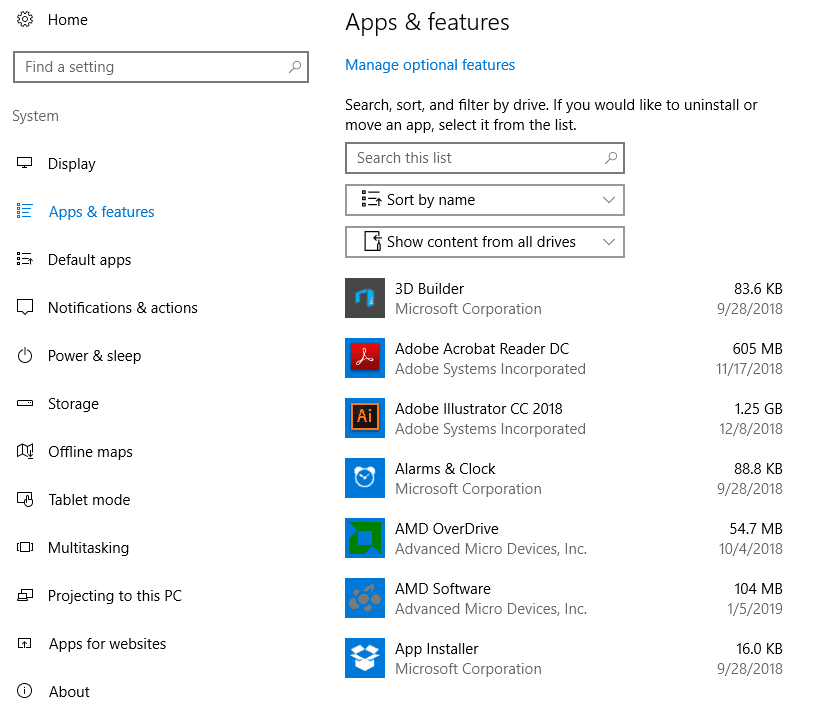Click the Power & sleep icon
Image resolution: width=828 pixels, height=721 pixels.
[x=25, y=355]
